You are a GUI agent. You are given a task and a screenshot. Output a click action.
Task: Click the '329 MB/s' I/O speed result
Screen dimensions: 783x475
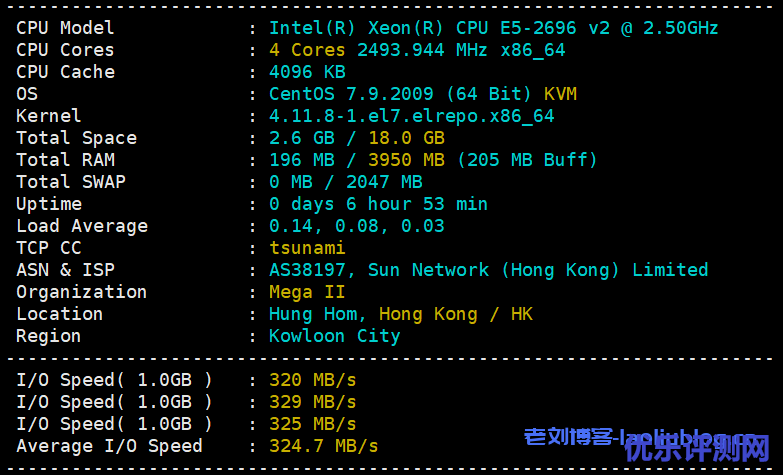coord(313,402)
